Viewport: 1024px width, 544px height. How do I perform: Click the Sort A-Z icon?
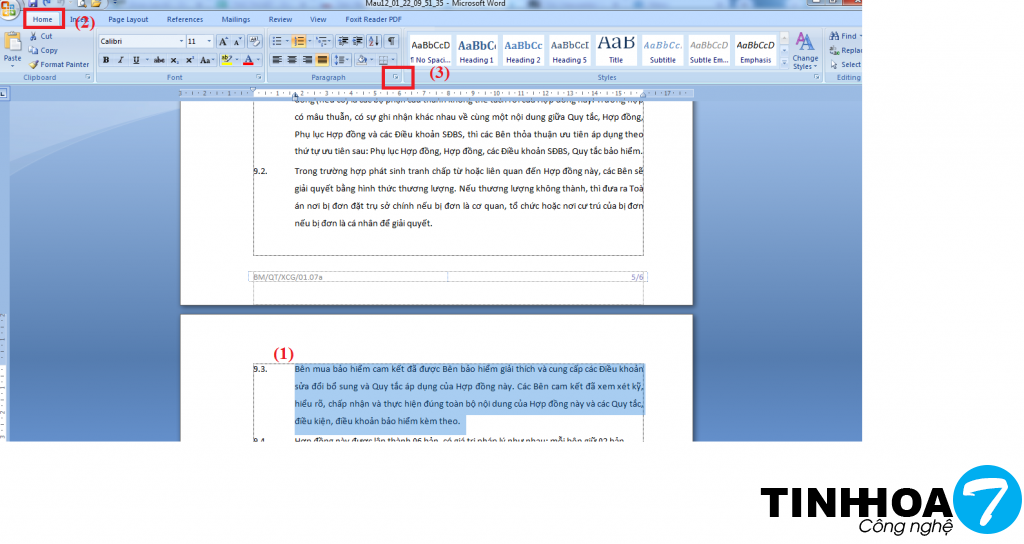tap(374, 41)
